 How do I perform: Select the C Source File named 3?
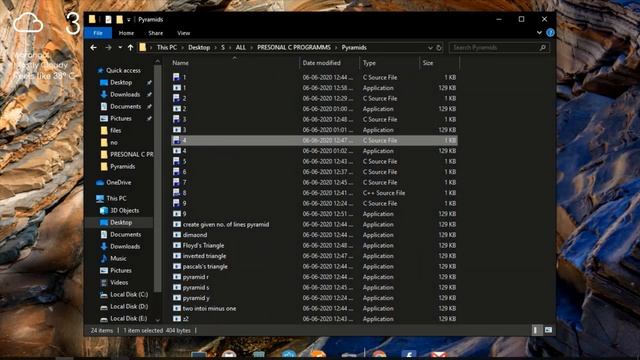click(314, 119)
